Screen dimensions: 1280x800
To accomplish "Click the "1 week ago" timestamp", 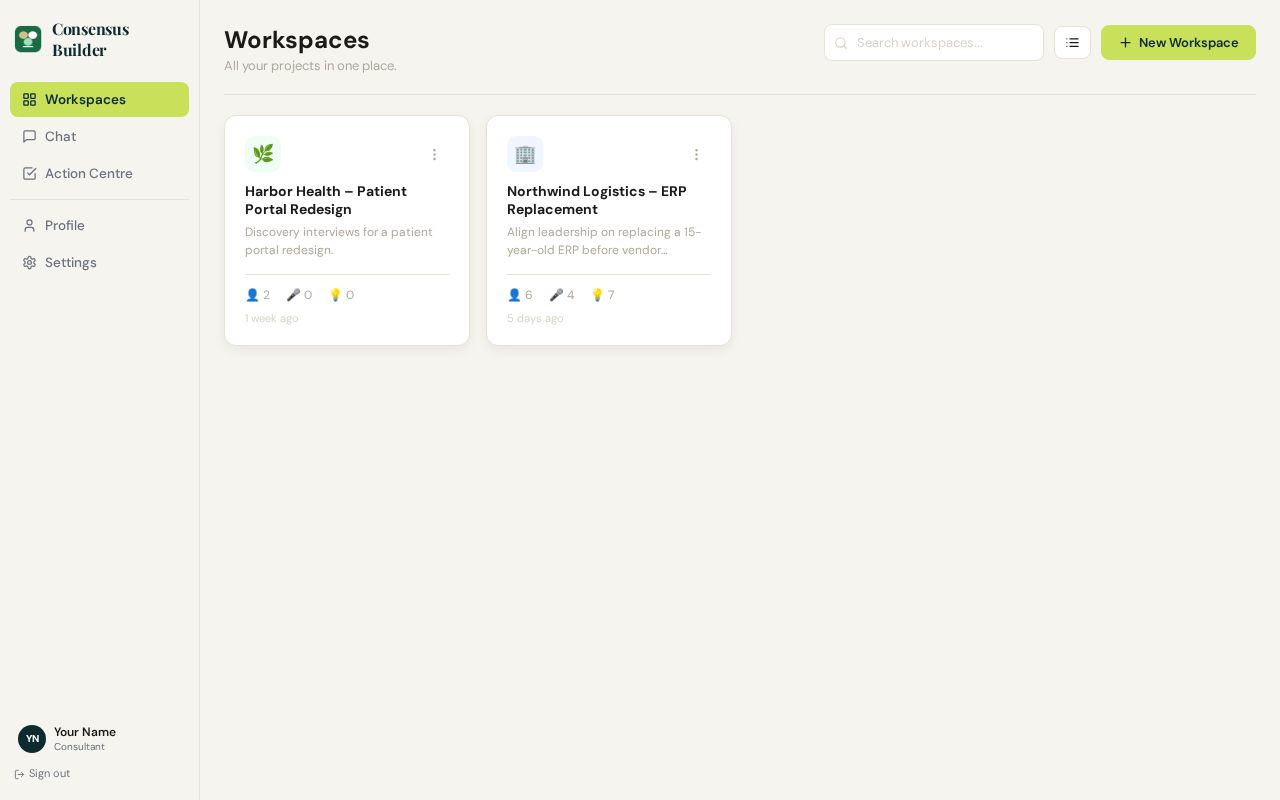I will tap(272, 318).
